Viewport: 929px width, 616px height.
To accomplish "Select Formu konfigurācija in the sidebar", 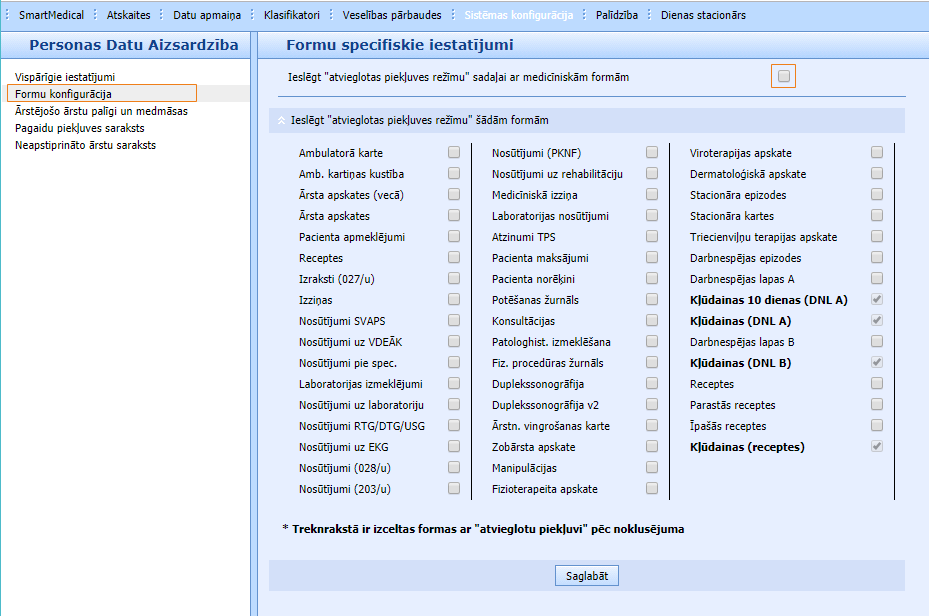I will tap(64, 94).
